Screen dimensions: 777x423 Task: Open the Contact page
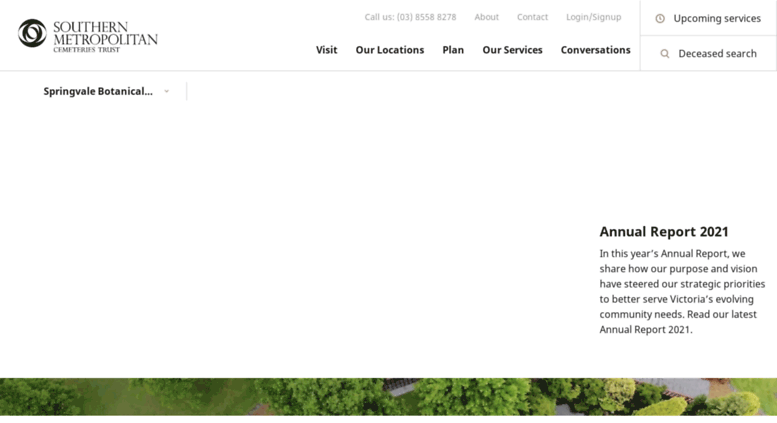pos(532,17)
